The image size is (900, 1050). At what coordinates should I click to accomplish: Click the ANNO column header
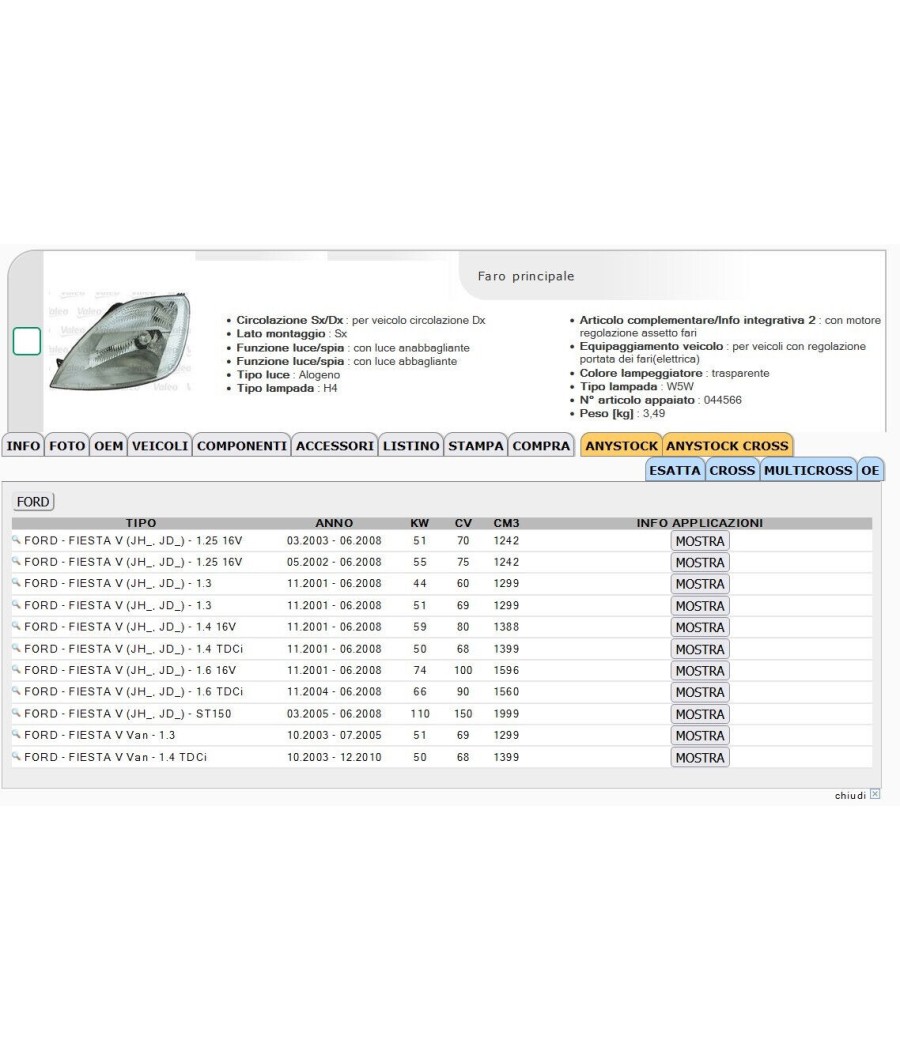[x=334, y=523]
